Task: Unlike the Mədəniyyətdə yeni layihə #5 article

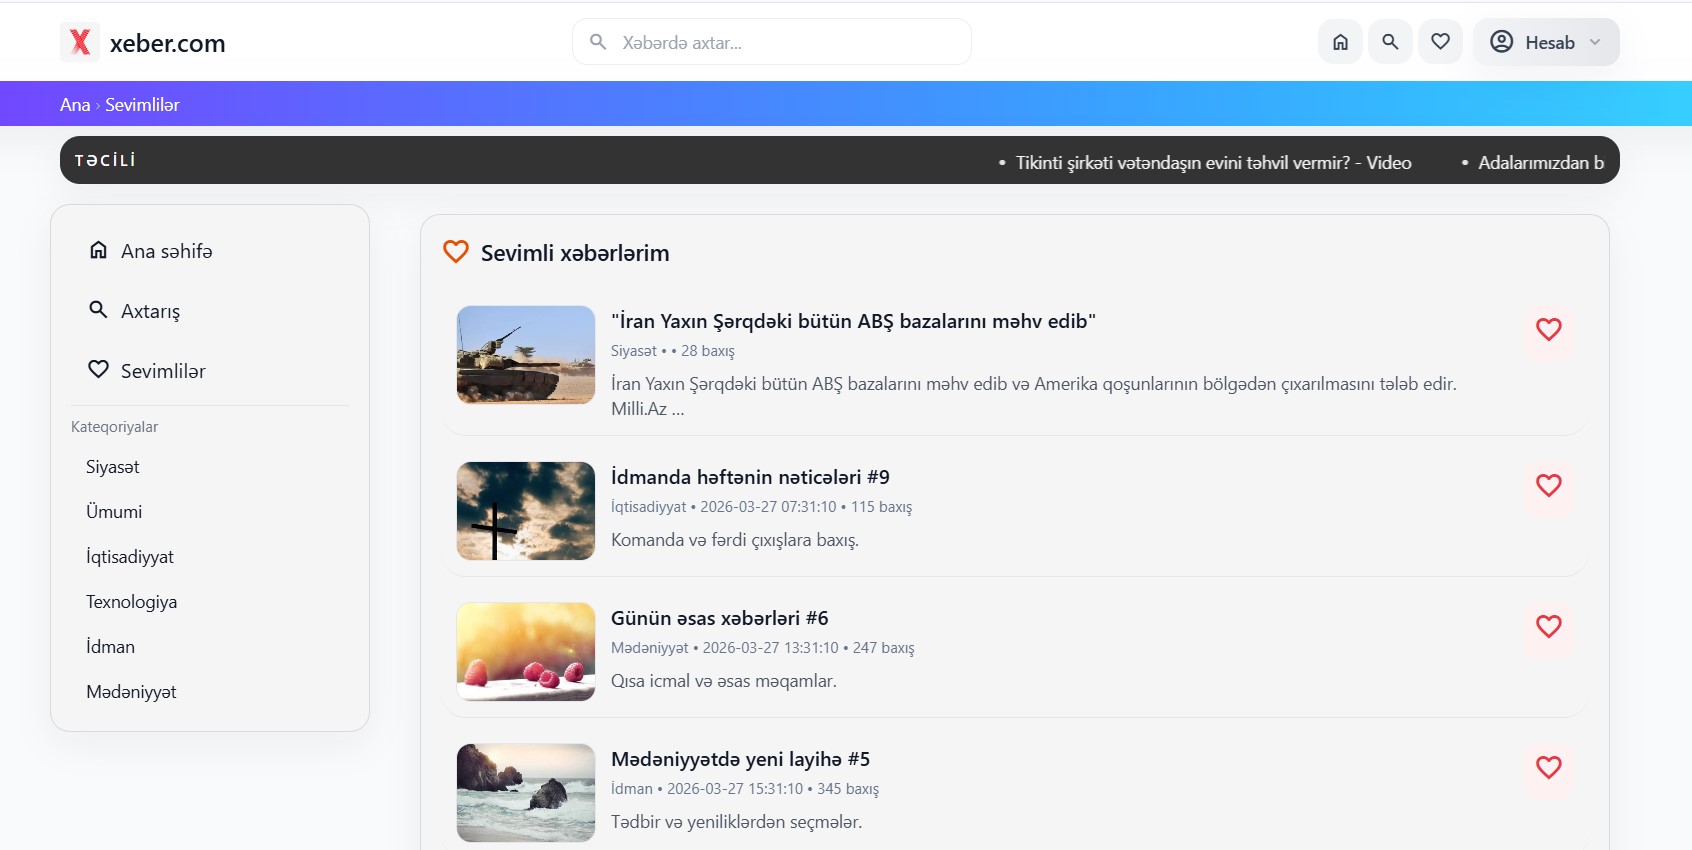Action: (1548, 767)
